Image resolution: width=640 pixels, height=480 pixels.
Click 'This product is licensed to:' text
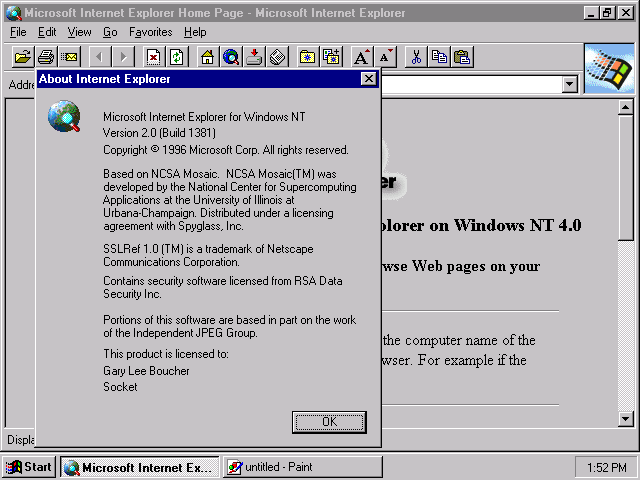point(166,354)
